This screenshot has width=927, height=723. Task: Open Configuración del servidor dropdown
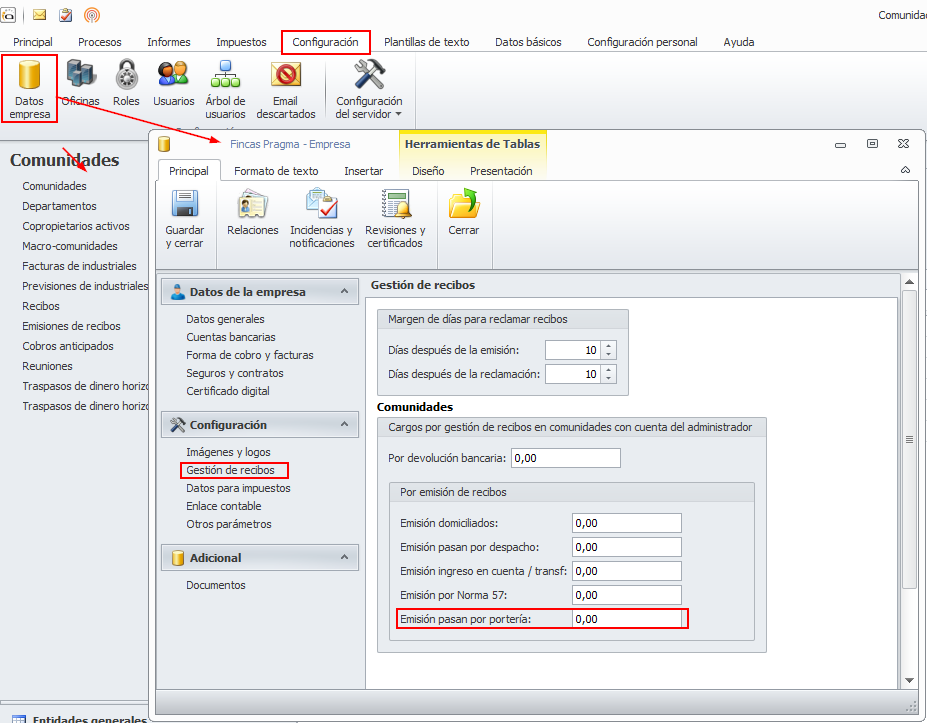point(369,89)
